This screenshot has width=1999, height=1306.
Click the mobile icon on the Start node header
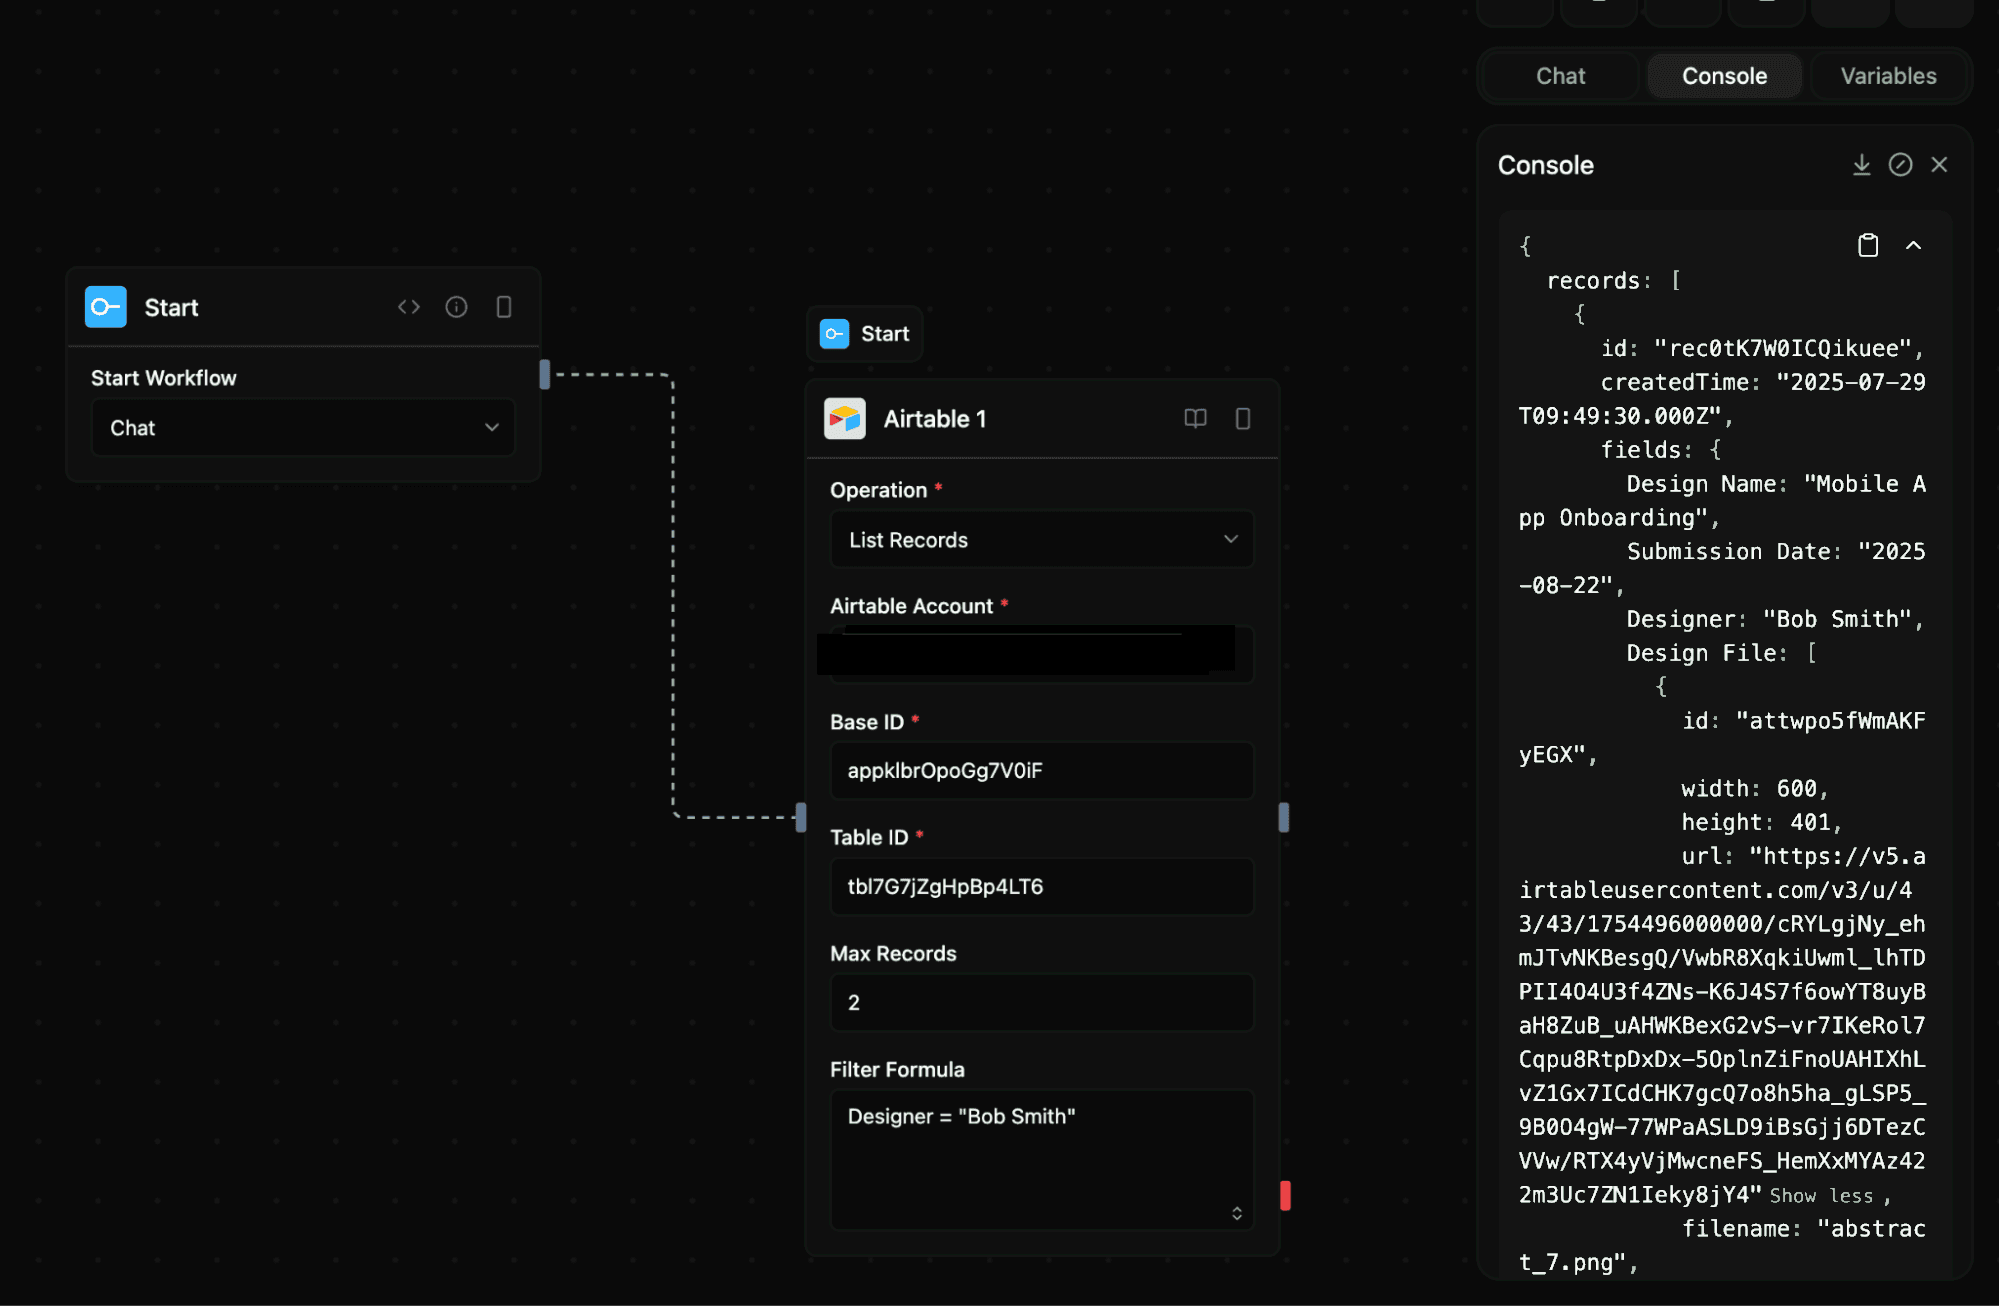coord(503,307)
